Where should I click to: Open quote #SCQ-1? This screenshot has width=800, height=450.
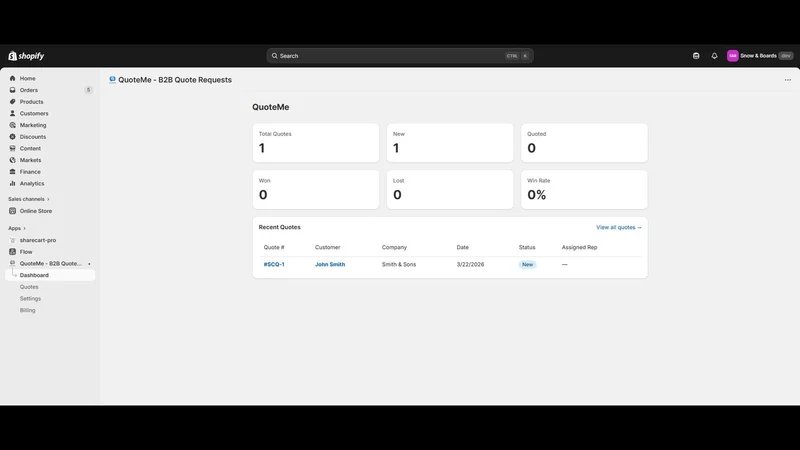tap(274, 264)
